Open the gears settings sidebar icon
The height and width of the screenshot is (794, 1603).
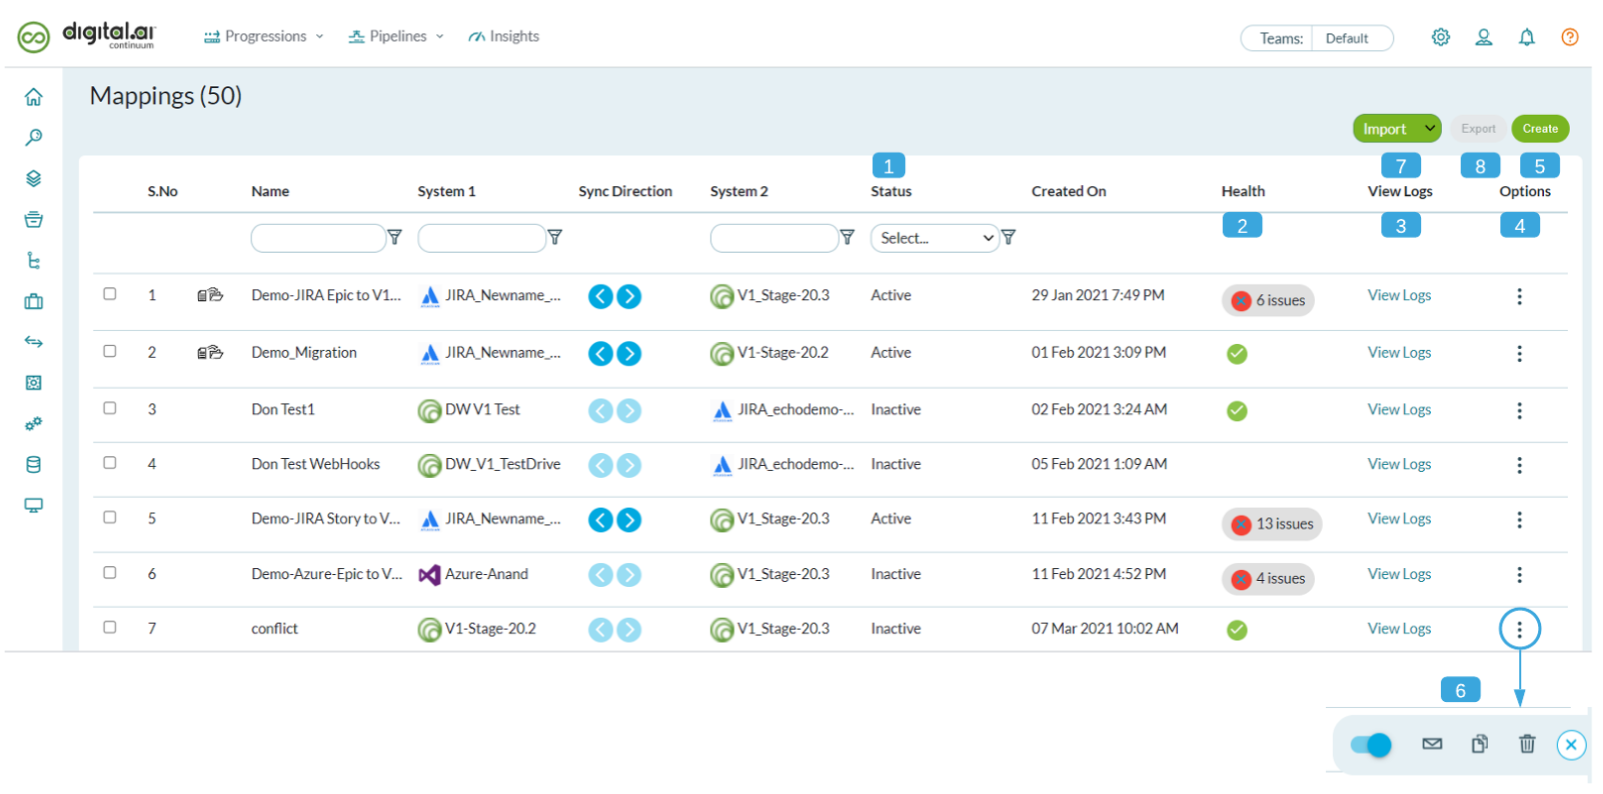pyautogui.click(x=34, y=423)
